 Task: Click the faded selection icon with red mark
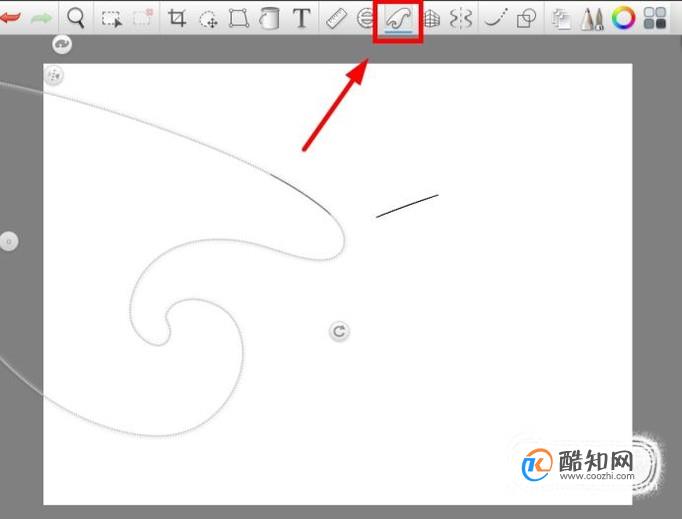[143, 18]
